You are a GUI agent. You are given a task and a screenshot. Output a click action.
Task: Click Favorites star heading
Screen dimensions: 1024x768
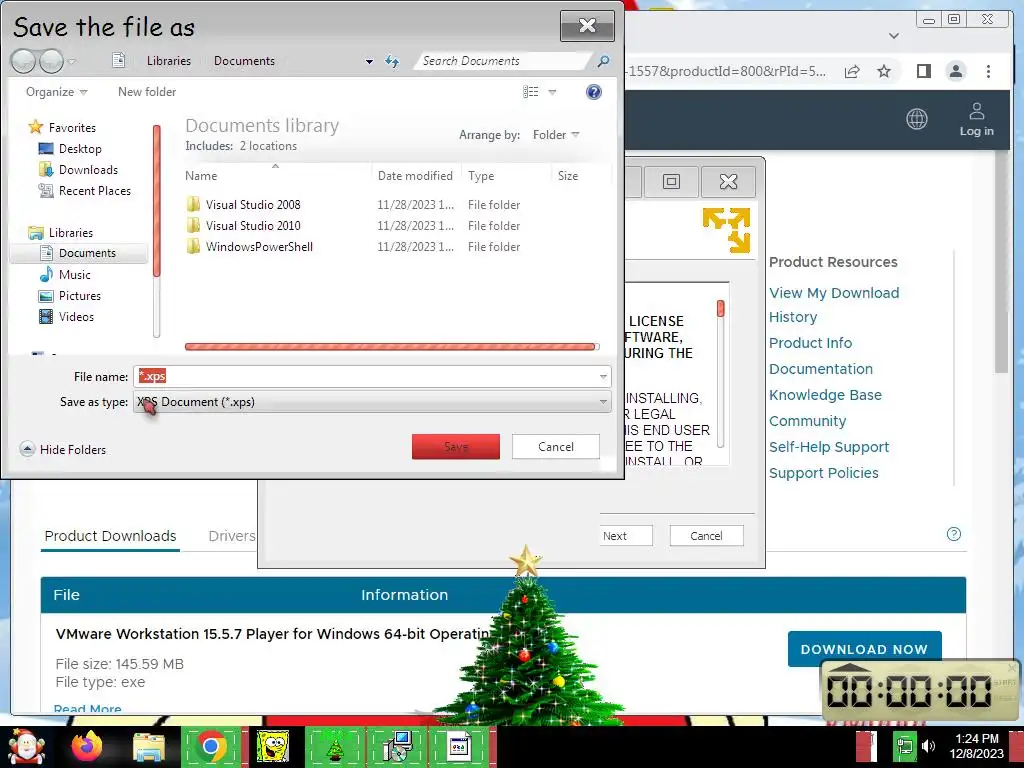[x=63, y=127]
